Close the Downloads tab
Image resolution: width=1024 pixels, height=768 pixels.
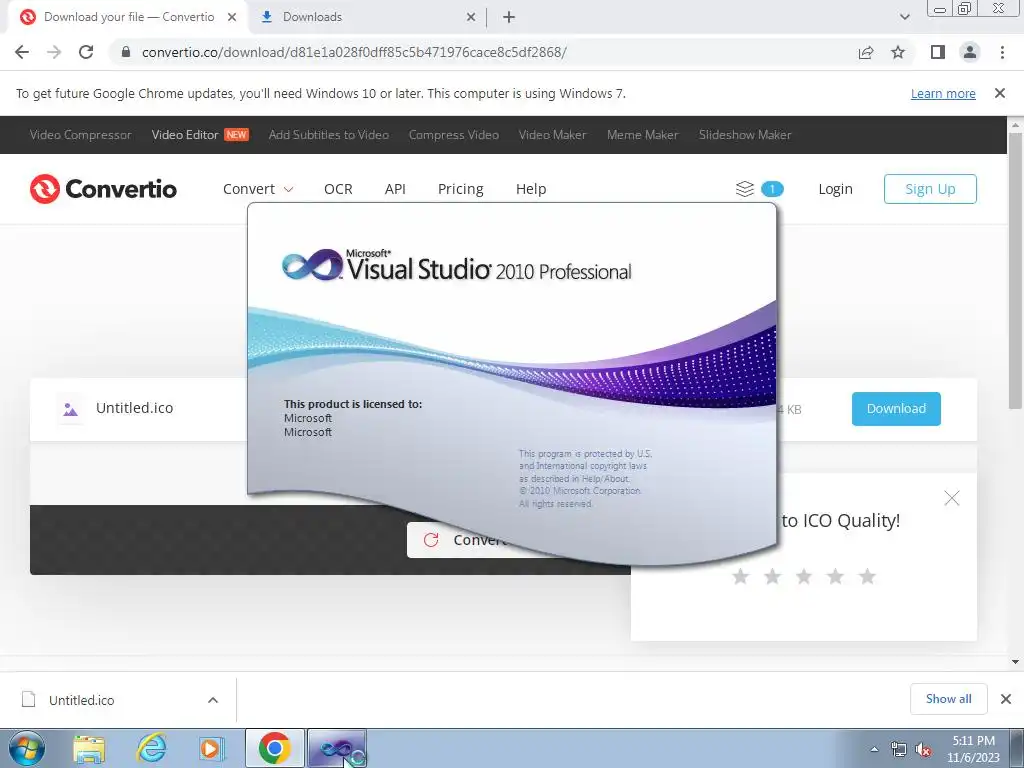(471, 17)
